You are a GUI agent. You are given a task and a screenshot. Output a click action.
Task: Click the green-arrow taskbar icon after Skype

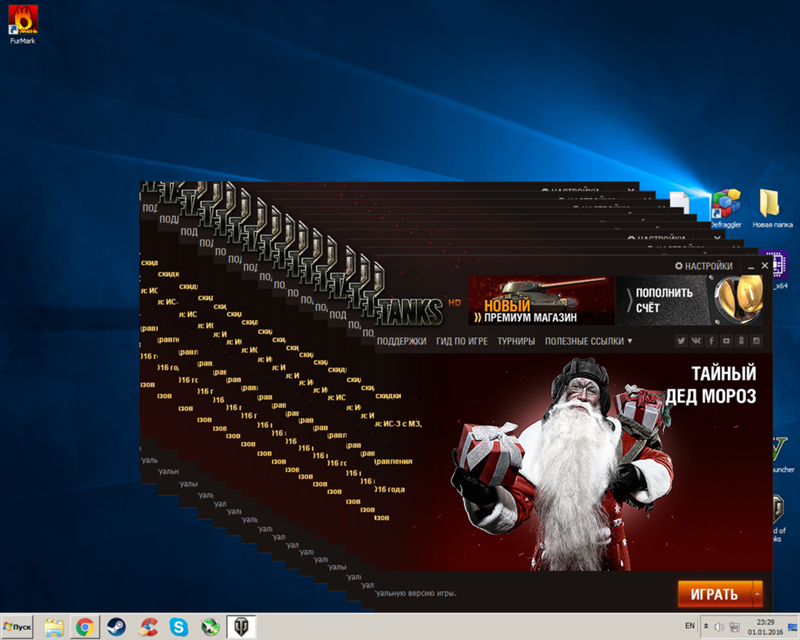210,627
